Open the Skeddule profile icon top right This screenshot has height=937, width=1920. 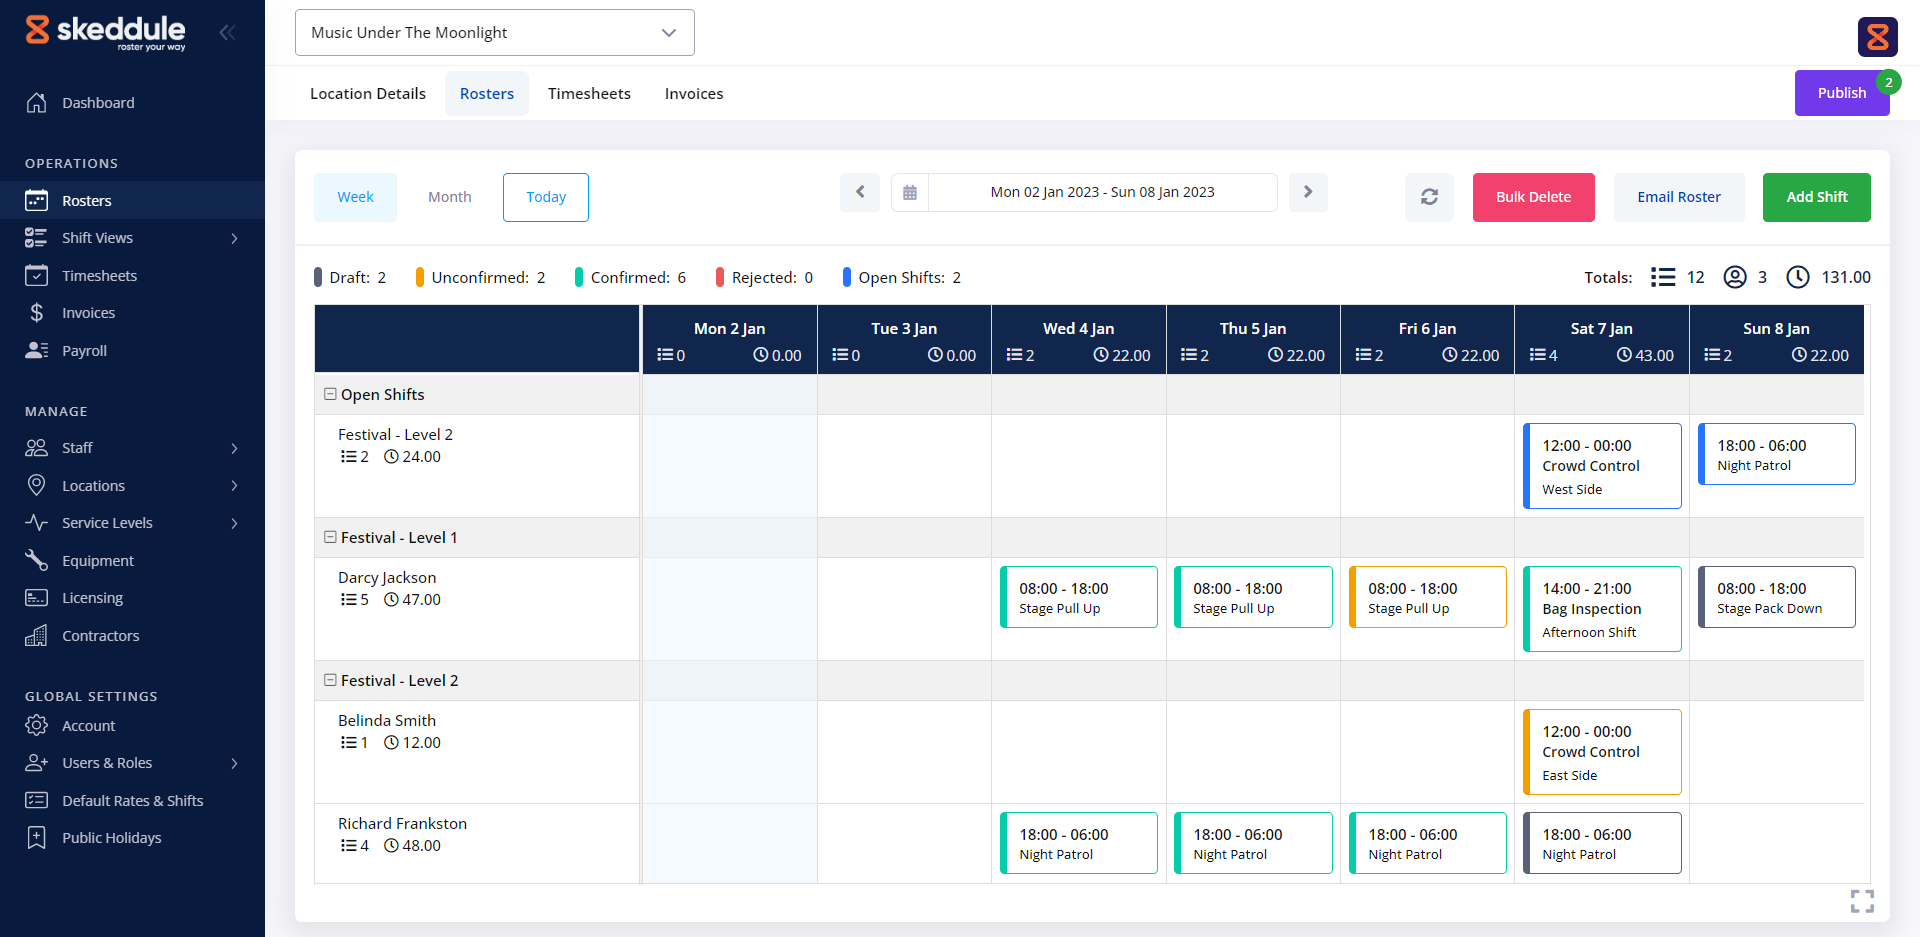coord(1877,37)
